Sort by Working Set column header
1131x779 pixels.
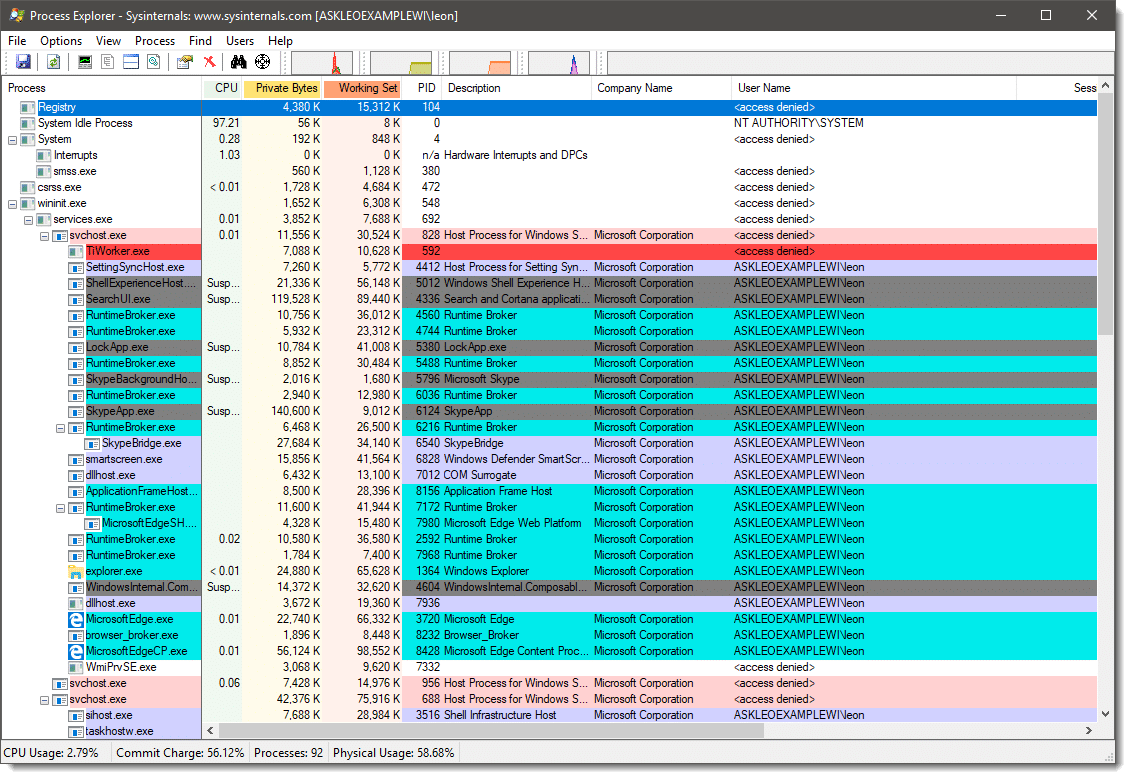tap(363, 88)
